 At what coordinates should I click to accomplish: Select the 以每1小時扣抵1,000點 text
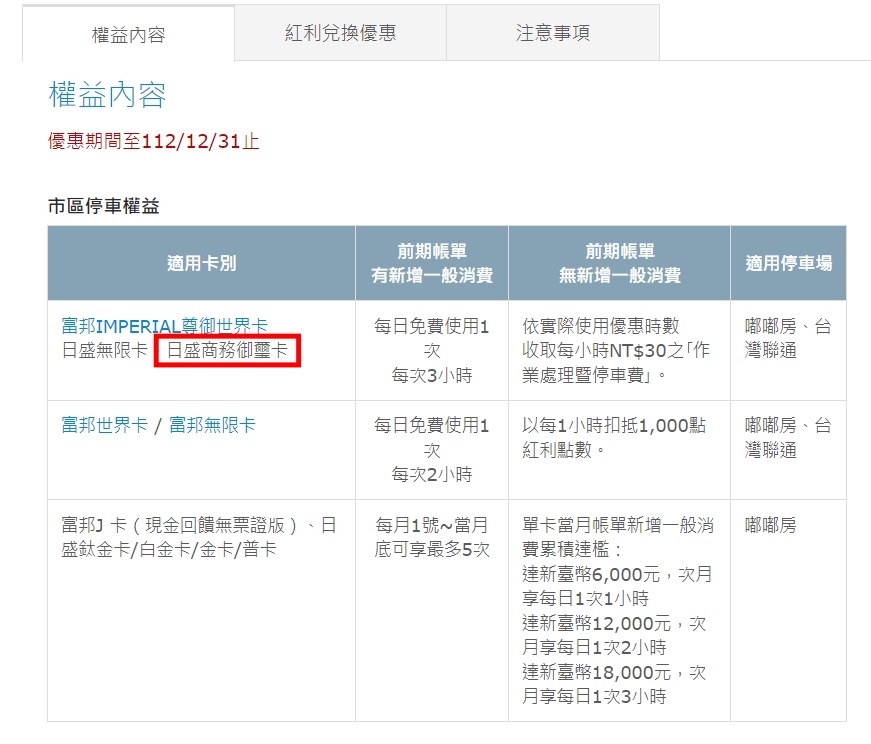tap(614, 425)
